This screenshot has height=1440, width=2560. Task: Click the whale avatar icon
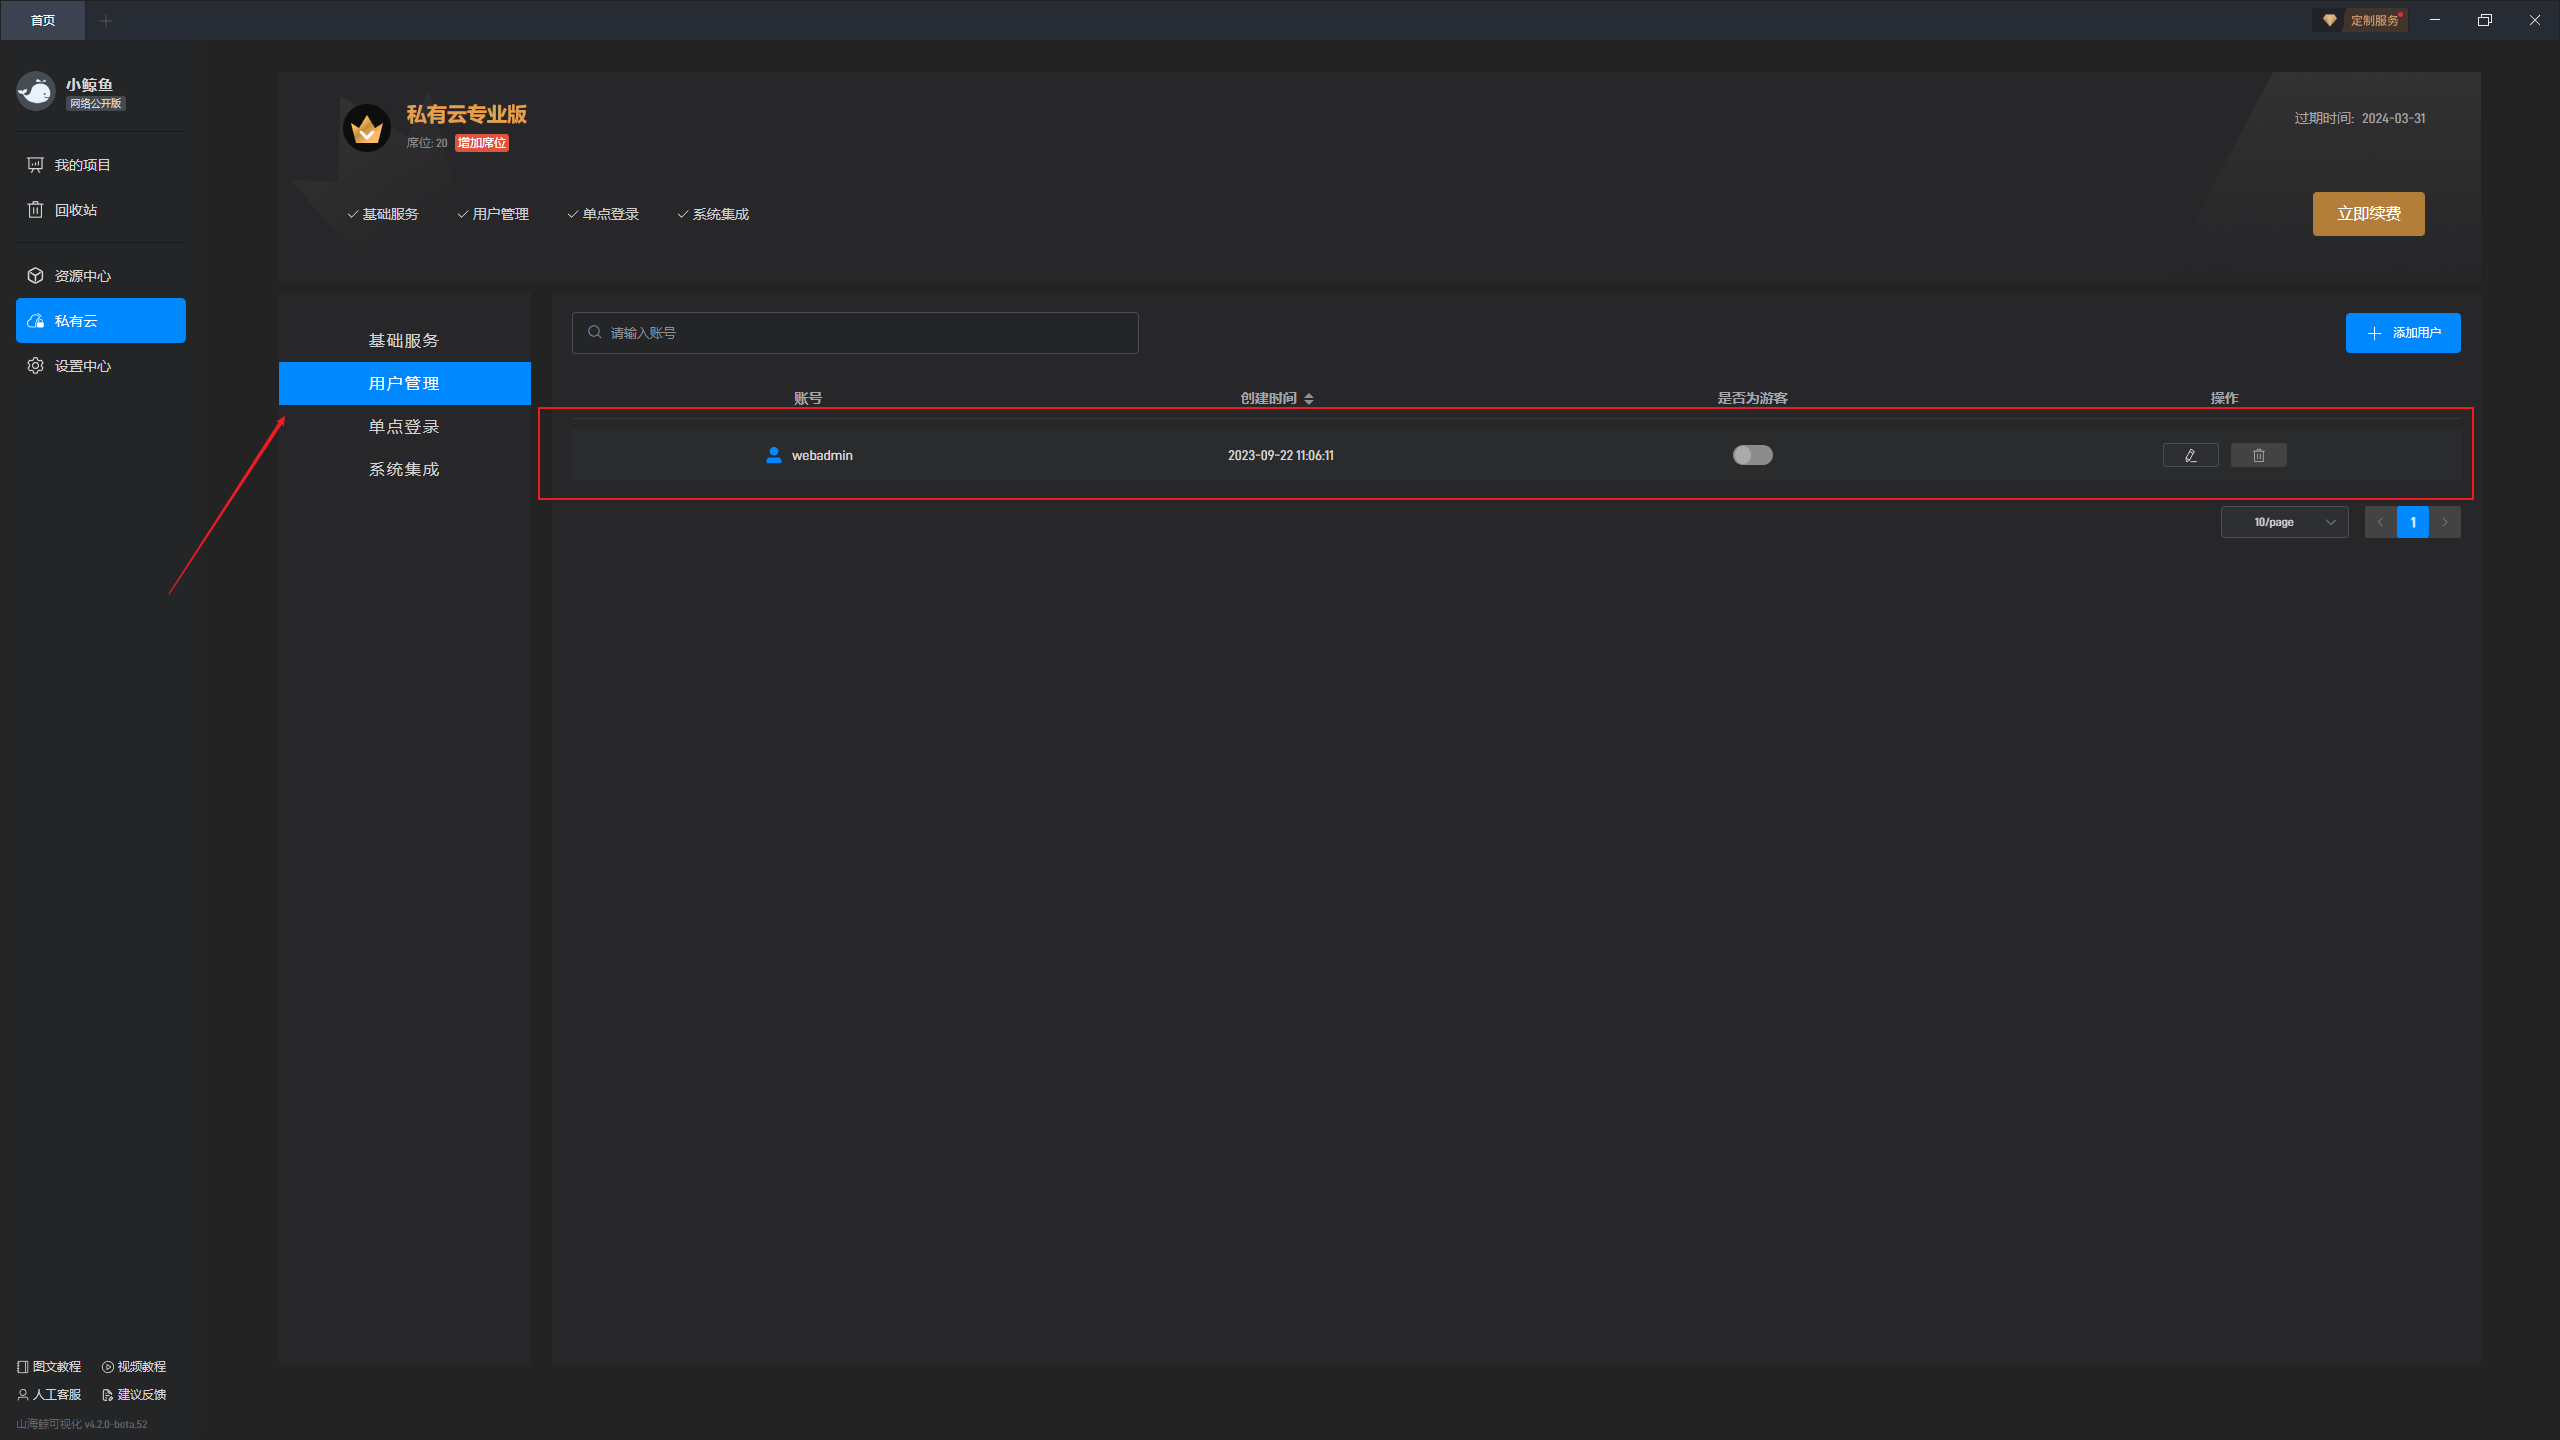click(36, 92)
